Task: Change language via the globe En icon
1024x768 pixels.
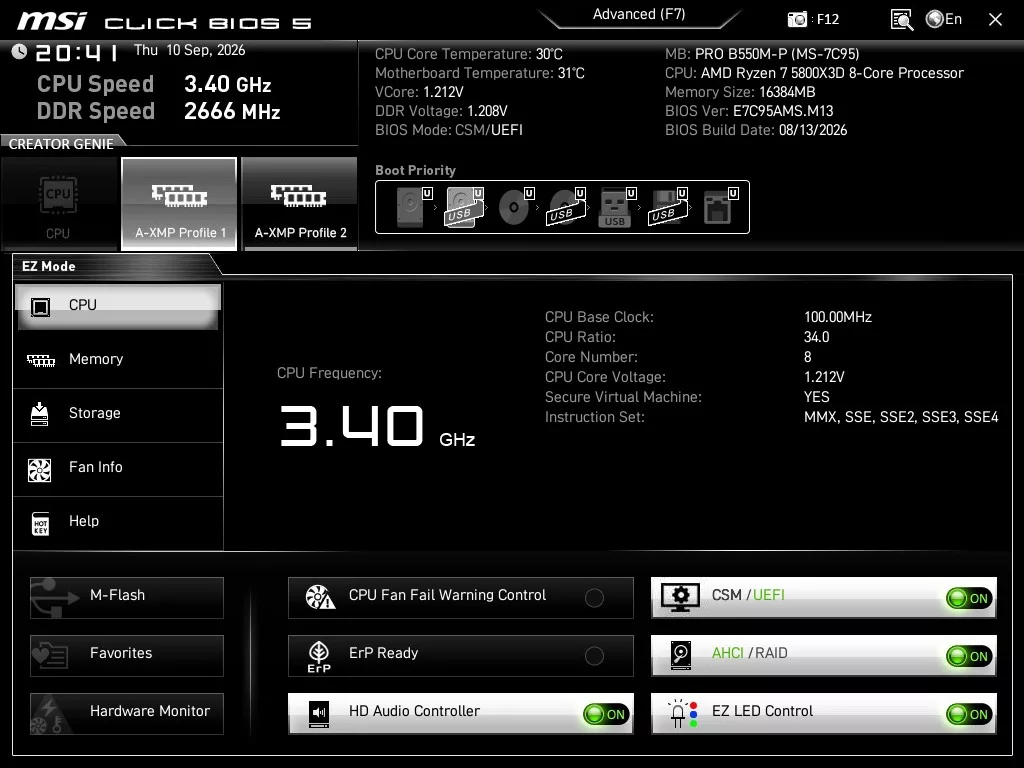Action: [x=944, y=20]
